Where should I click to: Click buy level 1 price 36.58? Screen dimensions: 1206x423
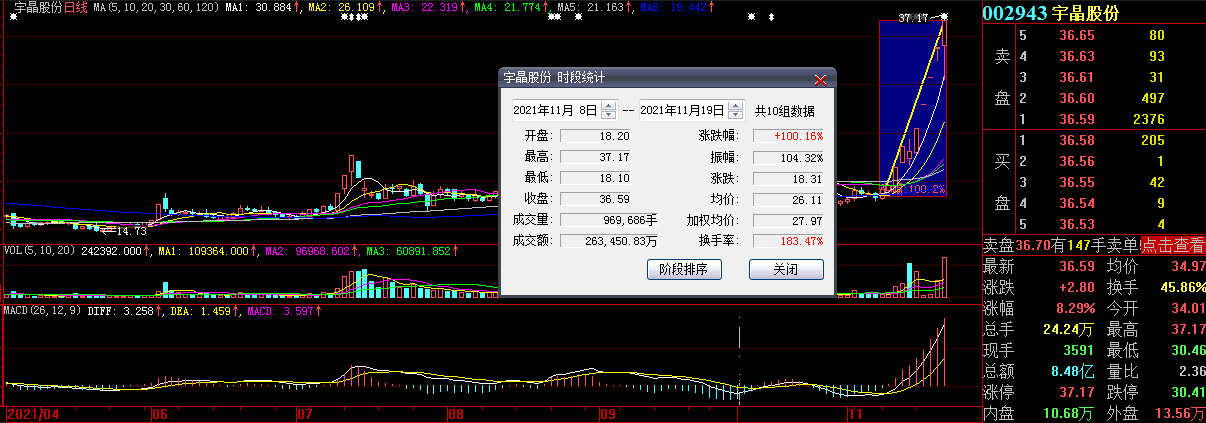[1069, 140]
